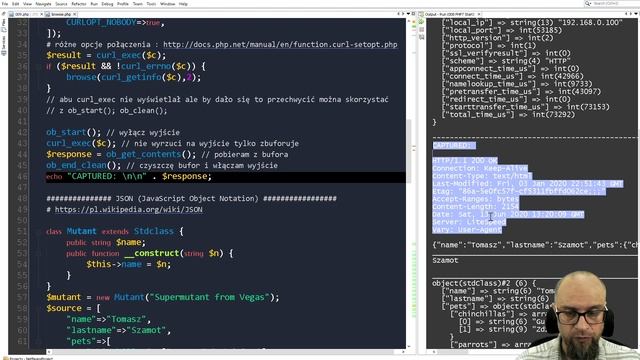This screenshot has width=640, height=360.
Task: Click the "local_ip" output line
Action: 533,23
